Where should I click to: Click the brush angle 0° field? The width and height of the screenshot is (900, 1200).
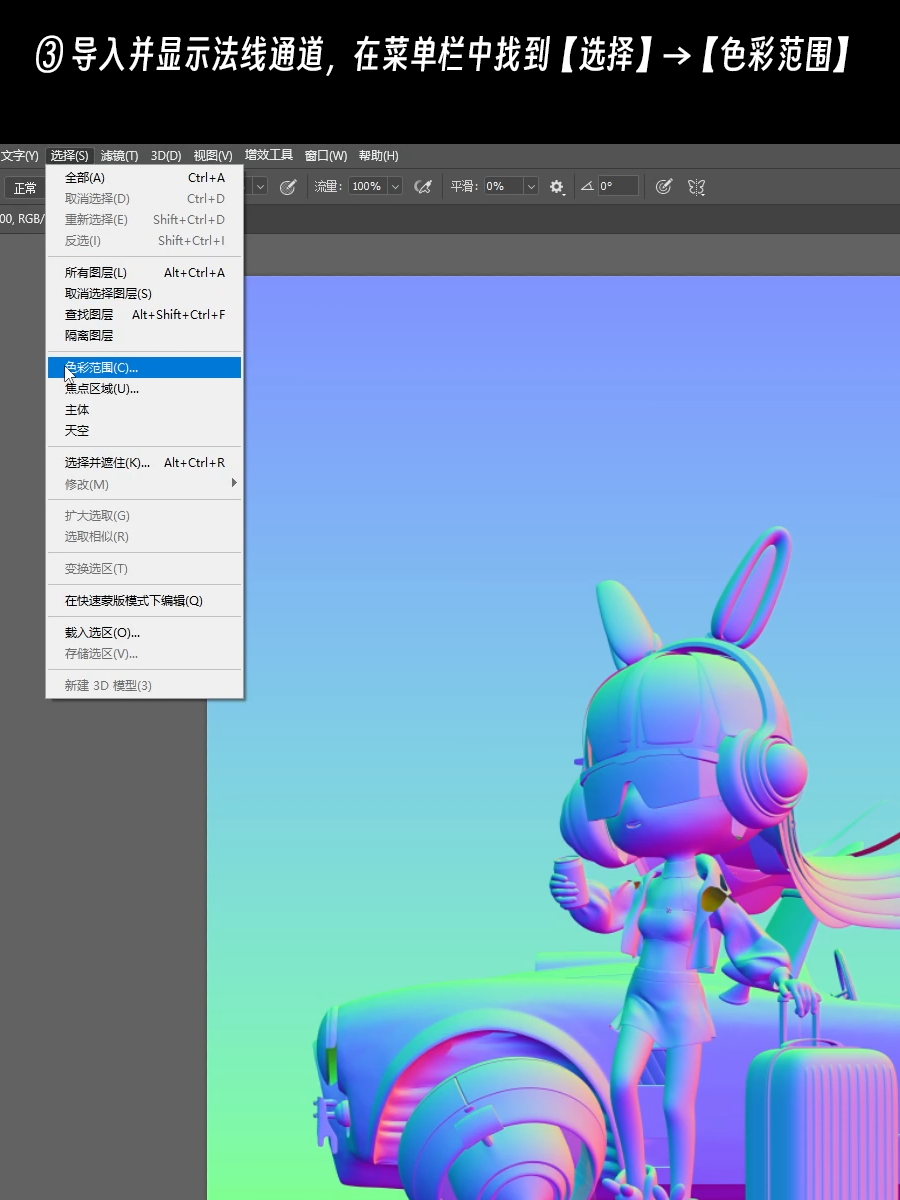tap(619, 186)
